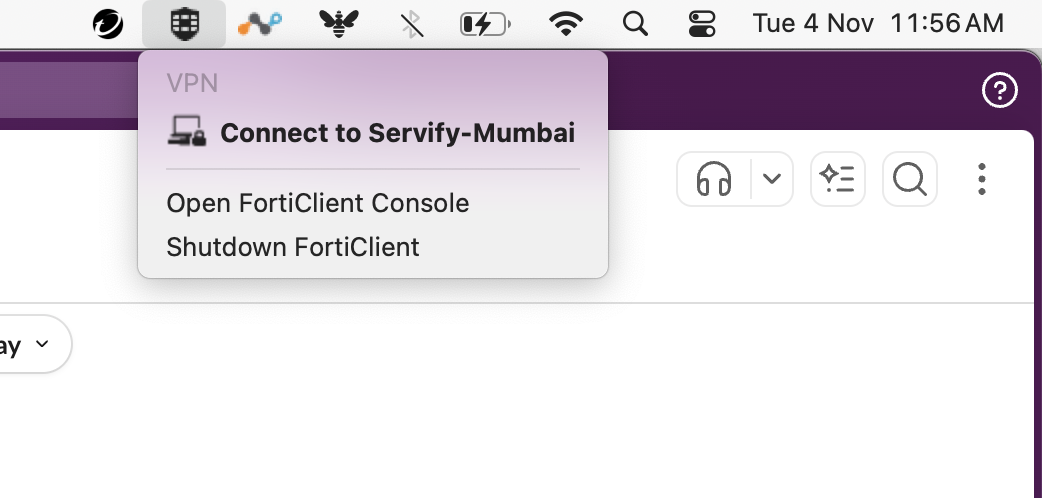Open the Wi-Fi menu bar icon
Viewport: 1042px width, 498px height.
(x=567, y=24)
